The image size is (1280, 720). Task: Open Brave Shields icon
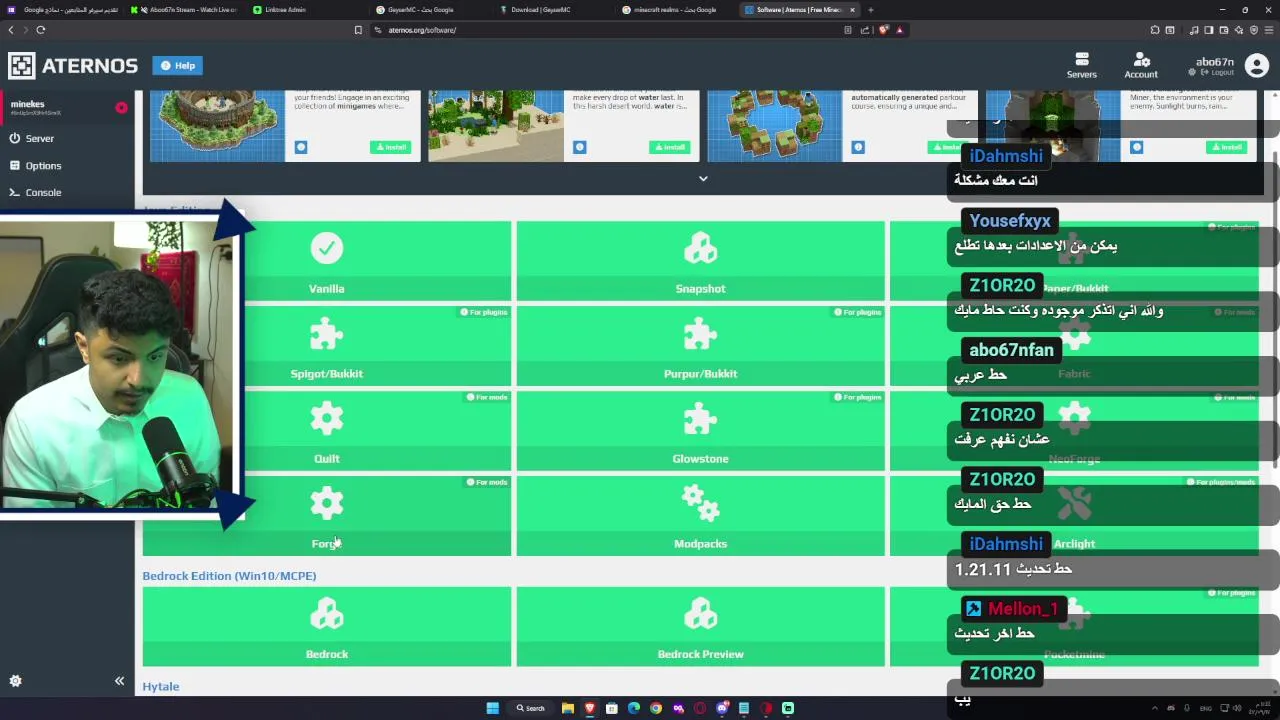[x=883, y=30]
